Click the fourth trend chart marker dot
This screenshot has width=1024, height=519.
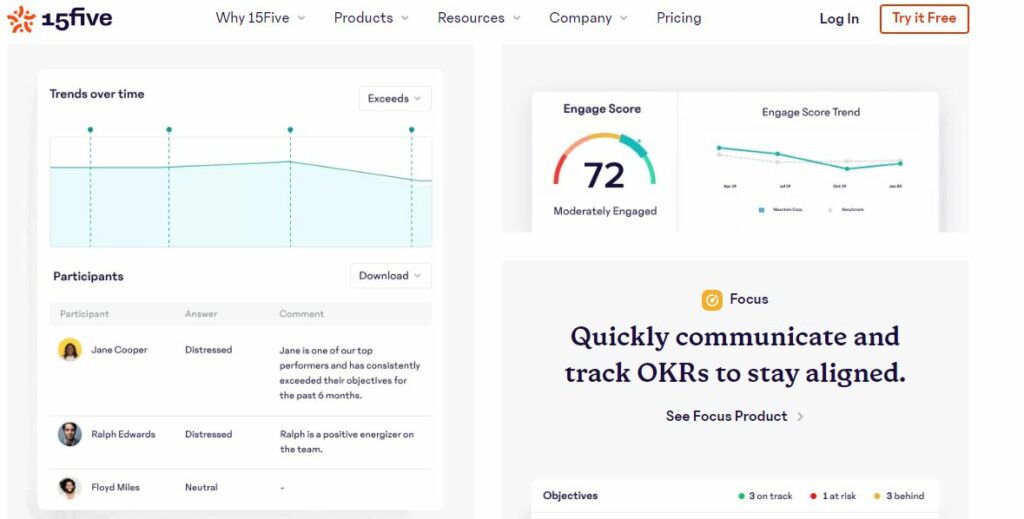coord(411,130)
